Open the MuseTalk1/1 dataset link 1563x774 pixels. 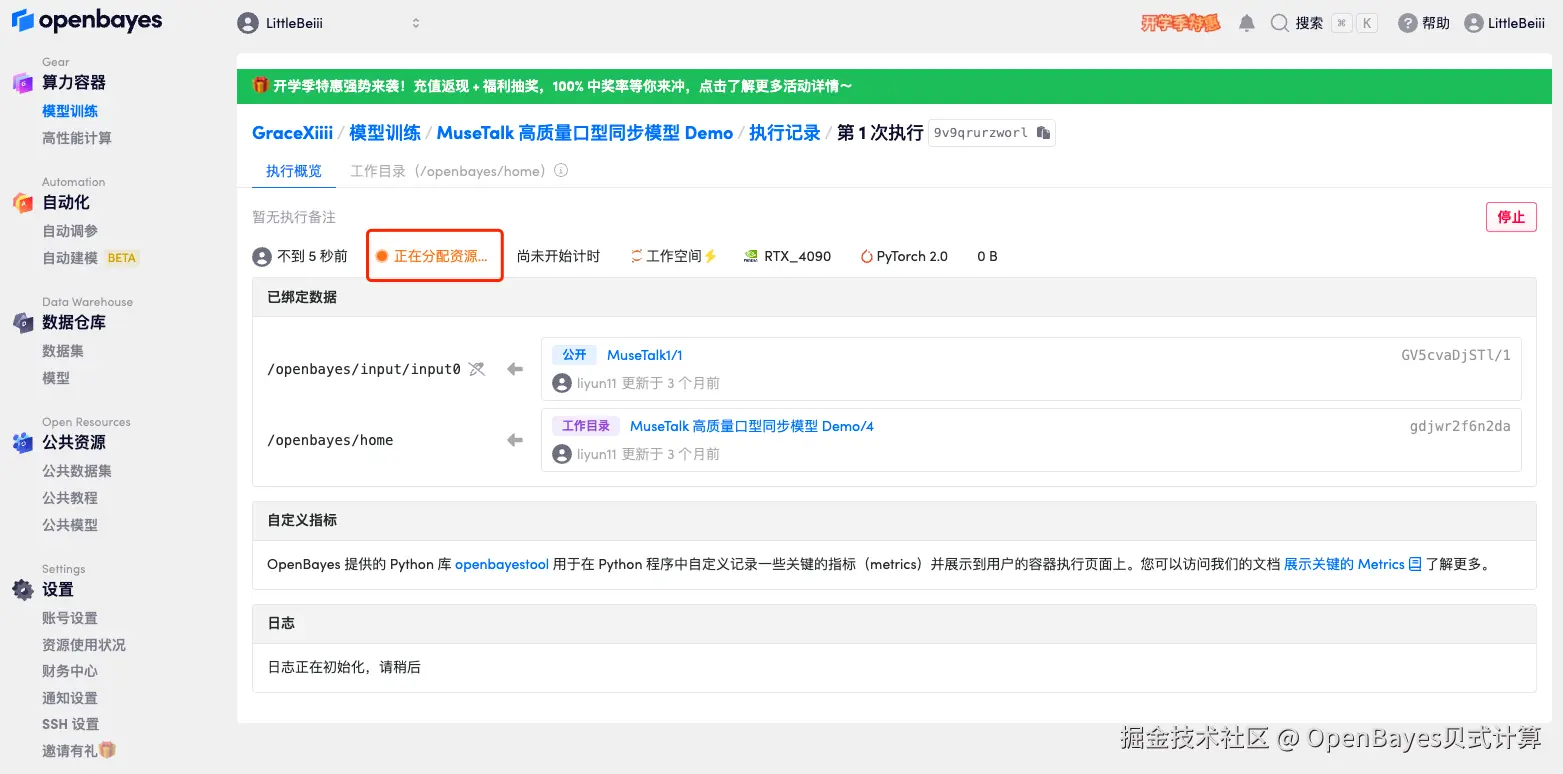[645, 355]
